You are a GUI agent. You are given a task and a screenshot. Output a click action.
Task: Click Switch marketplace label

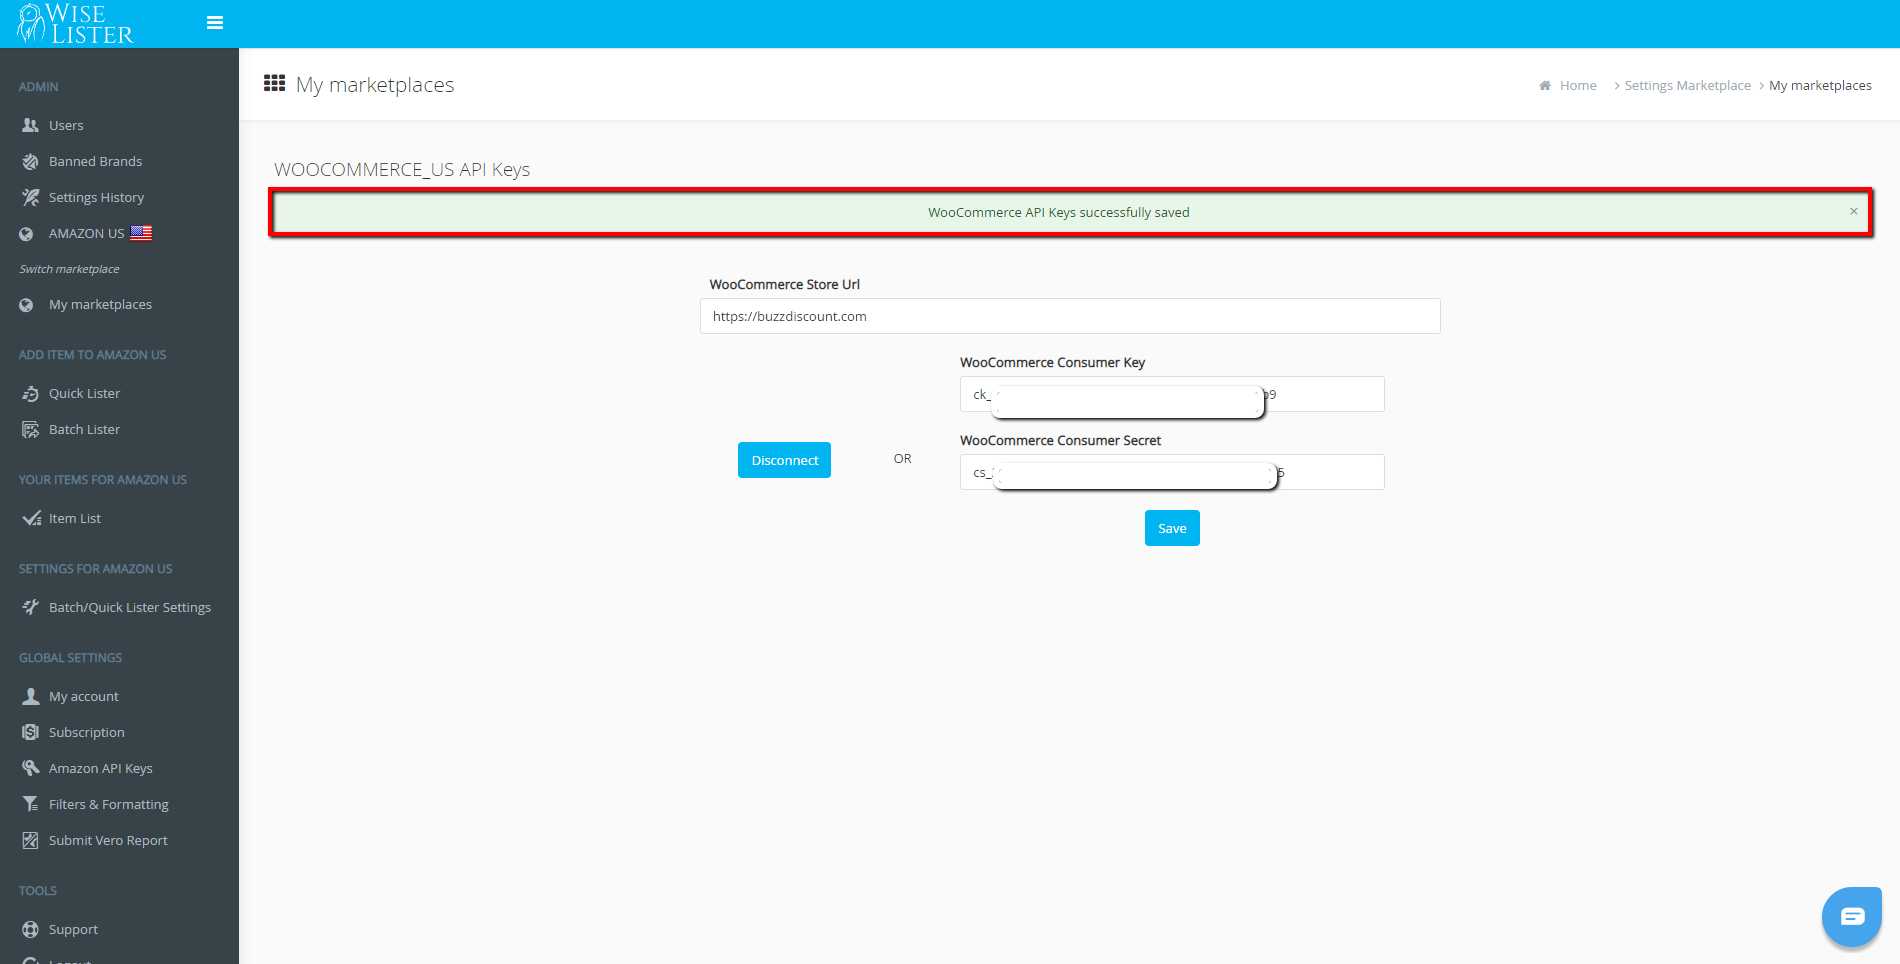click(x=69, y=269)
